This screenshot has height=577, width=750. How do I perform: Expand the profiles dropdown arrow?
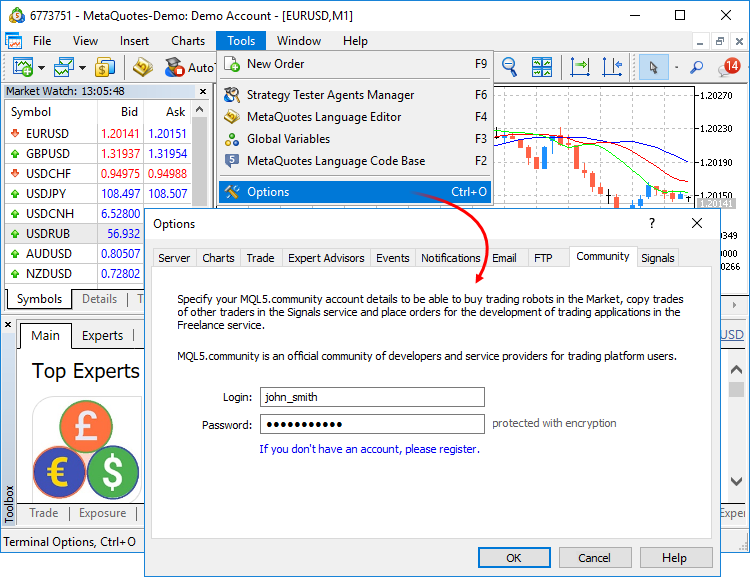tap(82, 68)
